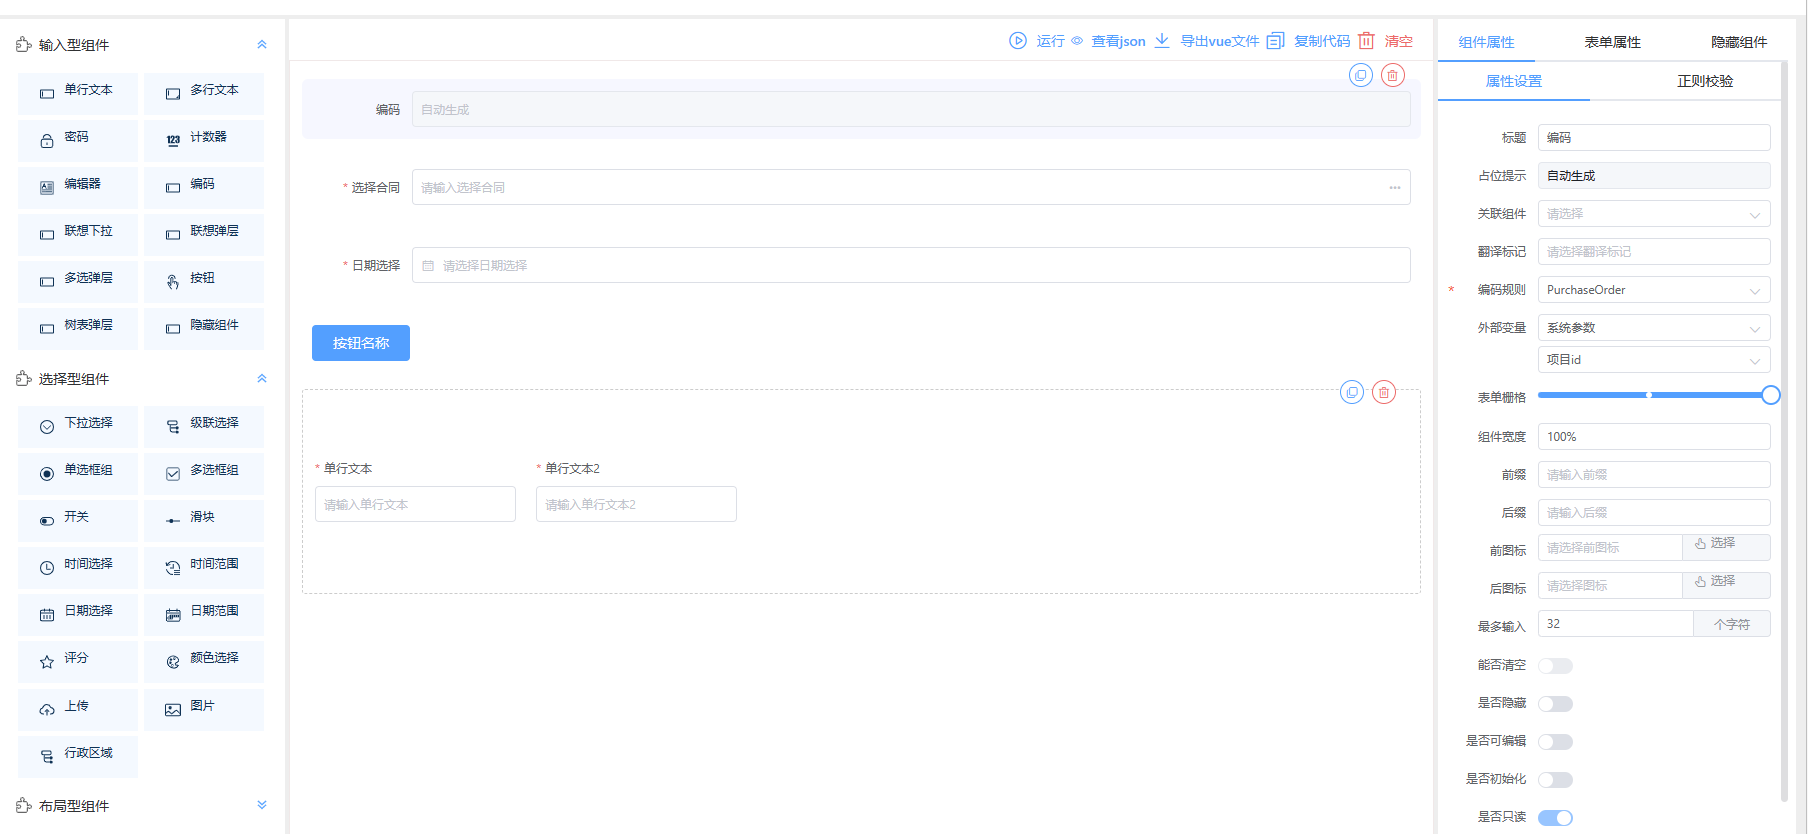
Task: Click 清空 to clear the canvas
Action: click(1386, 41)
